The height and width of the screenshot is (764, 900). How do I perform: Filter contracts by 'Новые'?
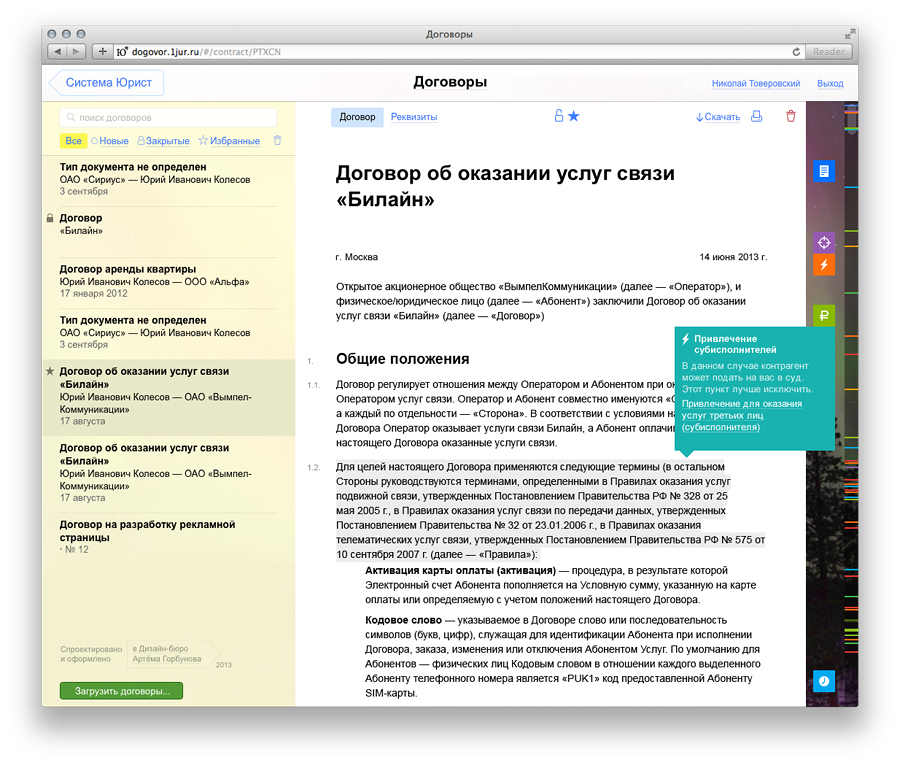pos(113,141)
